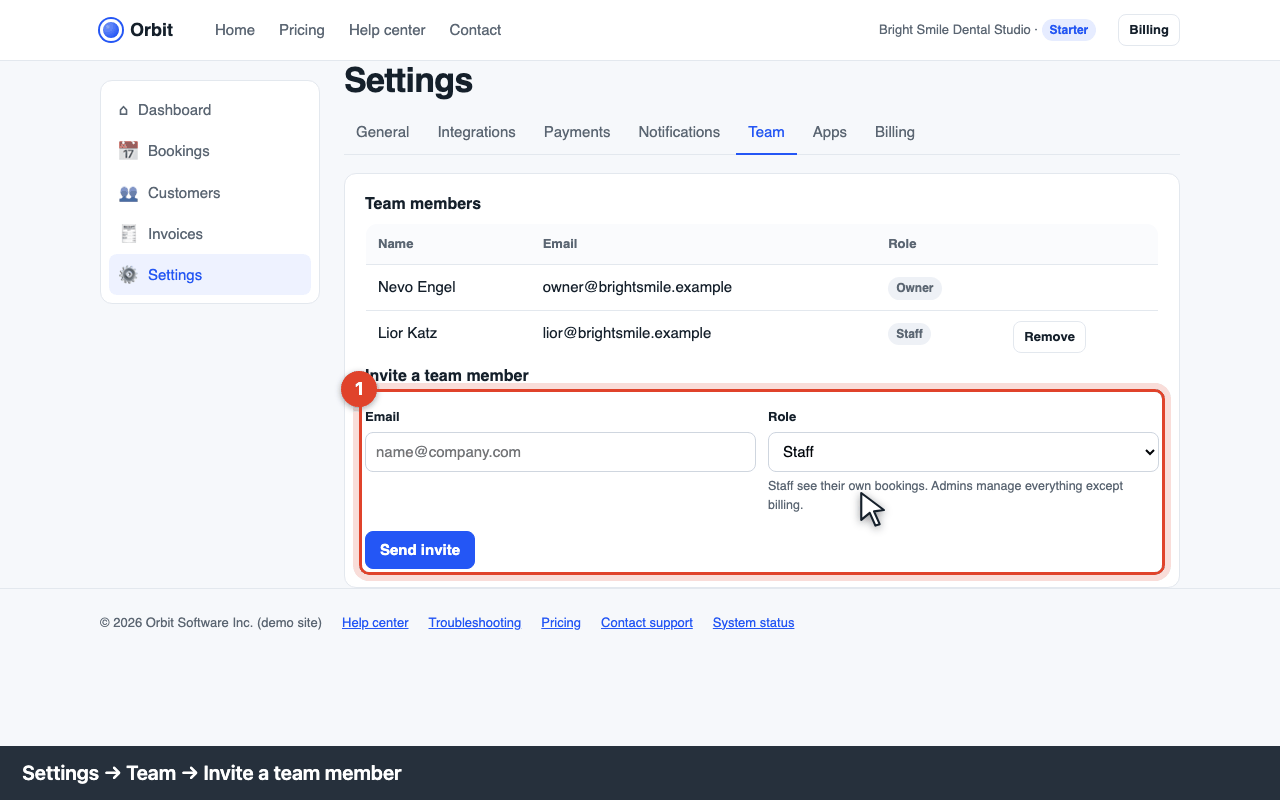Open the Role dropdown
Image resolution: width=1280 pixels, height=800 pixels.
pyautogui.click(x=963, y=452)
